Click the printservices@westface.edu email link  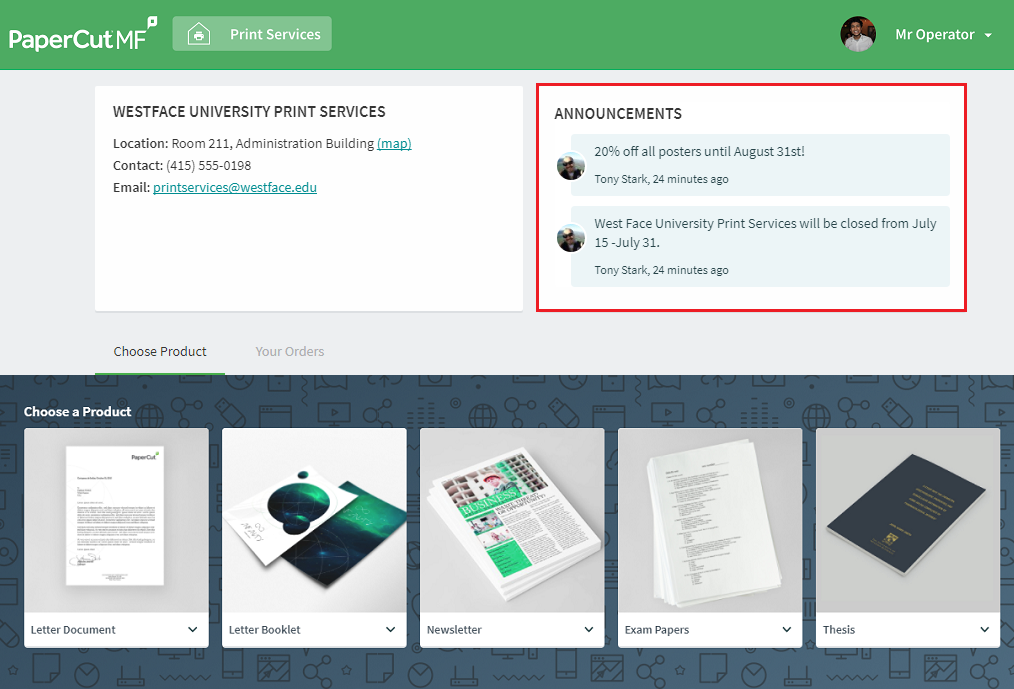235,187
